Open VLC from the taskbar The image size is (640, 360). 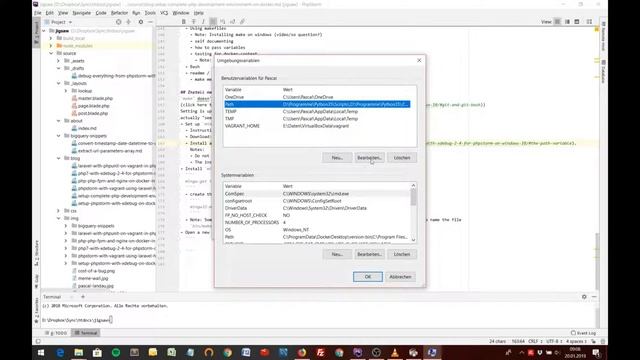click(395, 353)
